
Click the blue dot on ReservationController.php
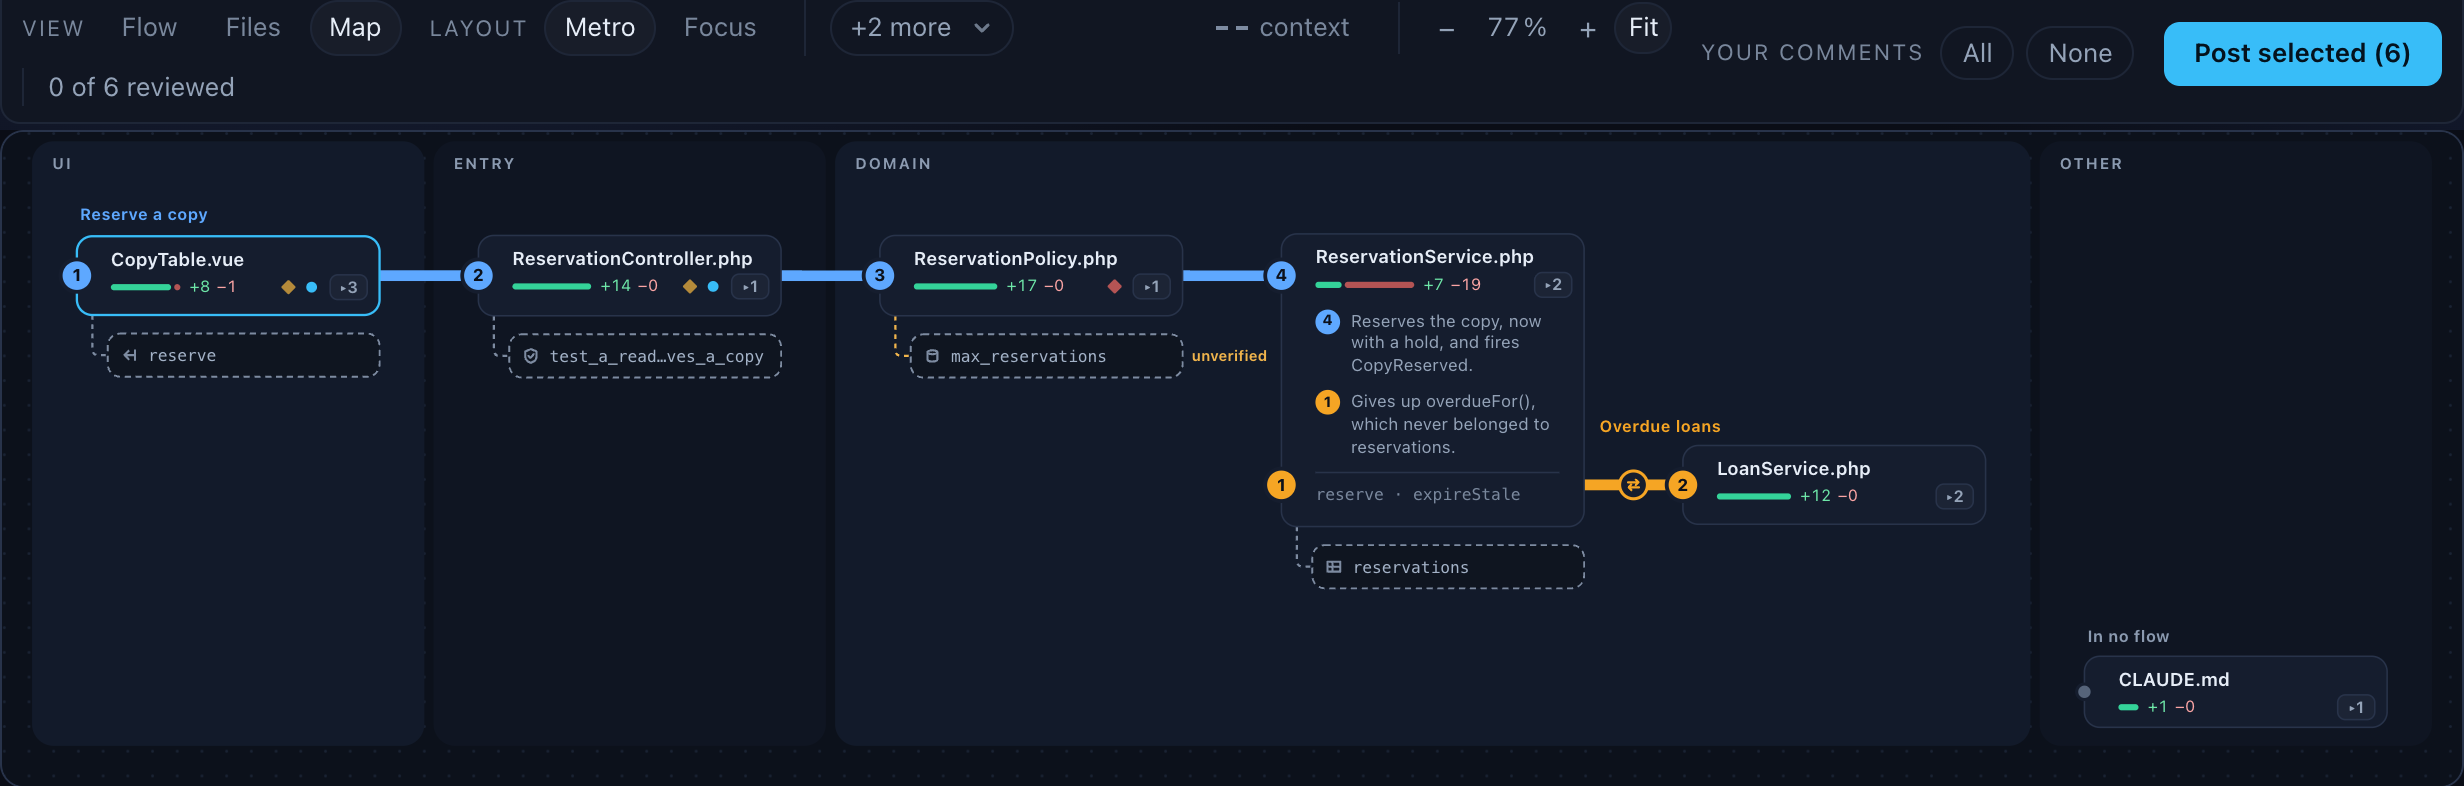coord(713,286)
